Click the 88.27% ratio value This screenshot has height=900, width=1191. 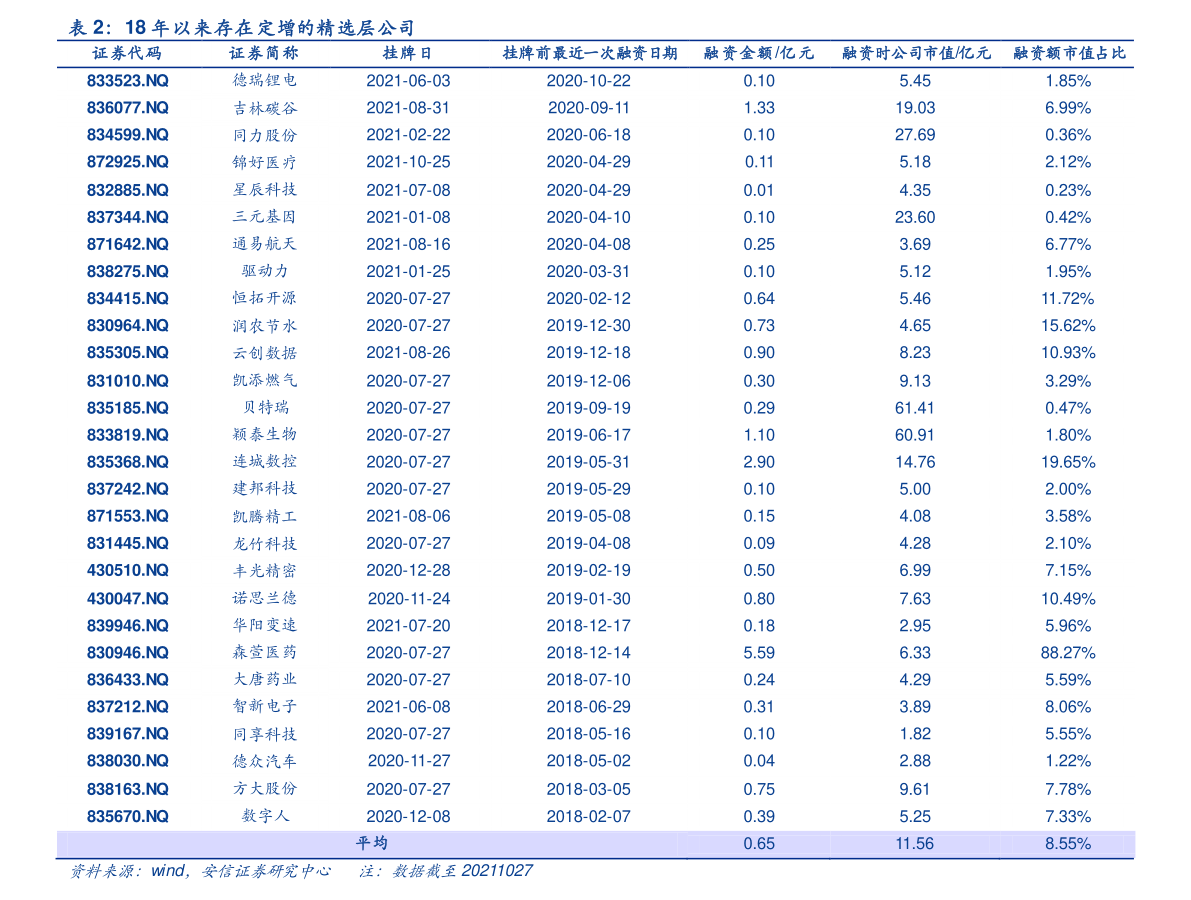pyautogui.click(x=1068, y=652)
